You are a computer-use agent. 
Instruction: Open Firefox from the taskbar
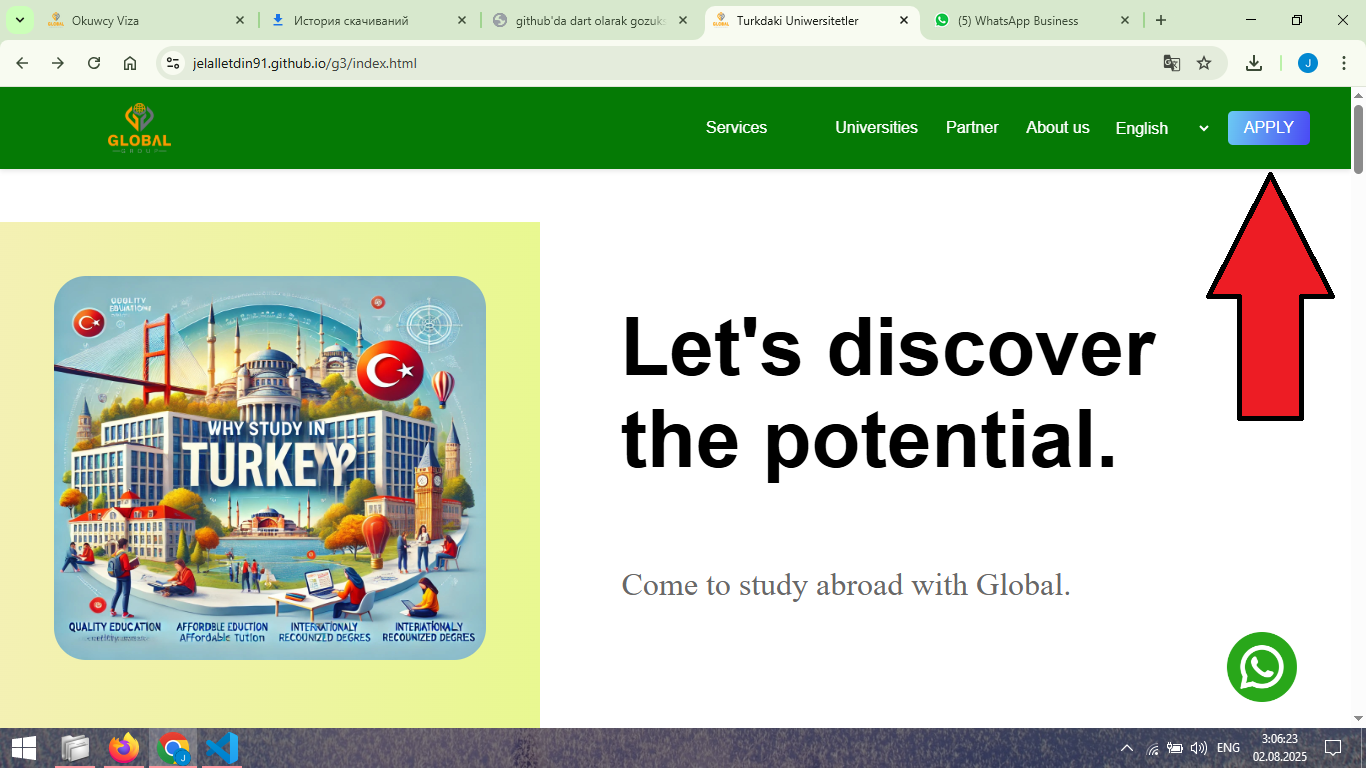coord(124,747)
